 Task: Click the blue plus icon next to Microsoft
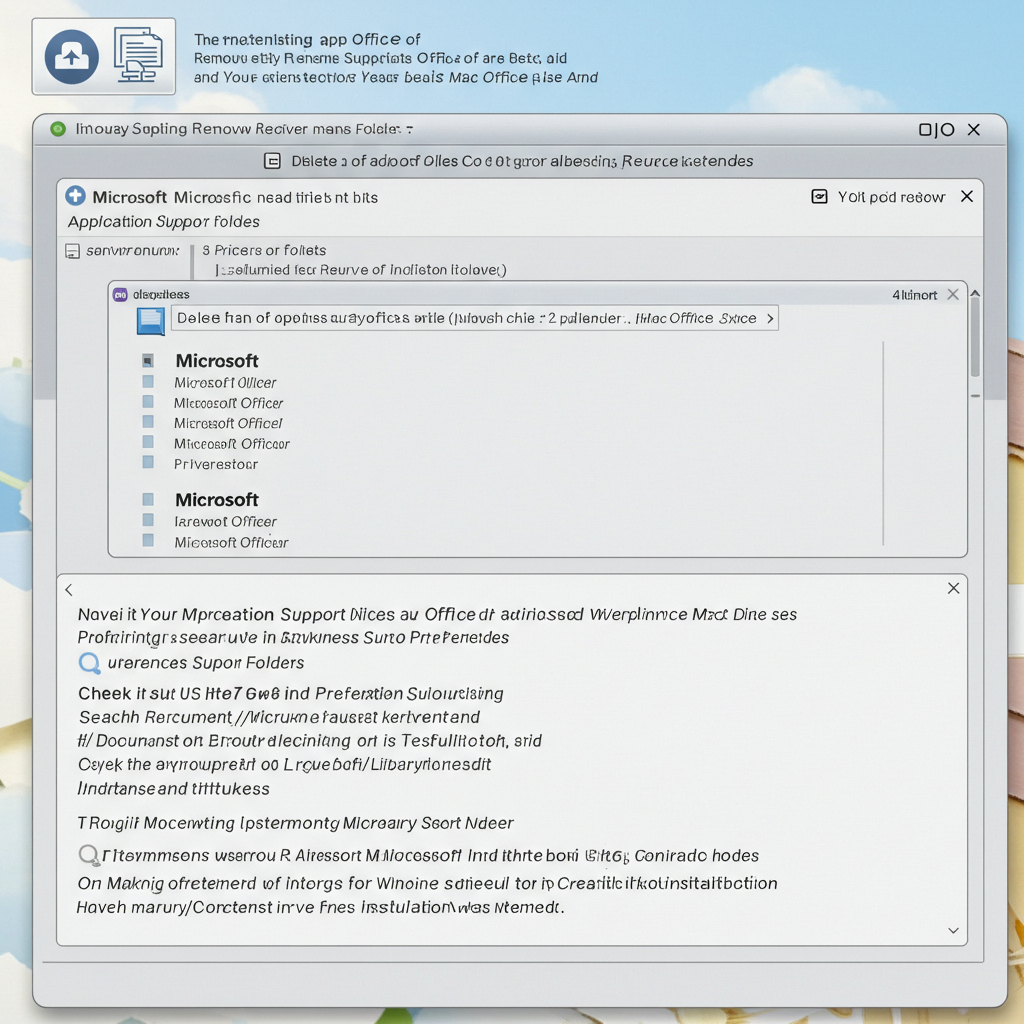[x=76, y=196]
